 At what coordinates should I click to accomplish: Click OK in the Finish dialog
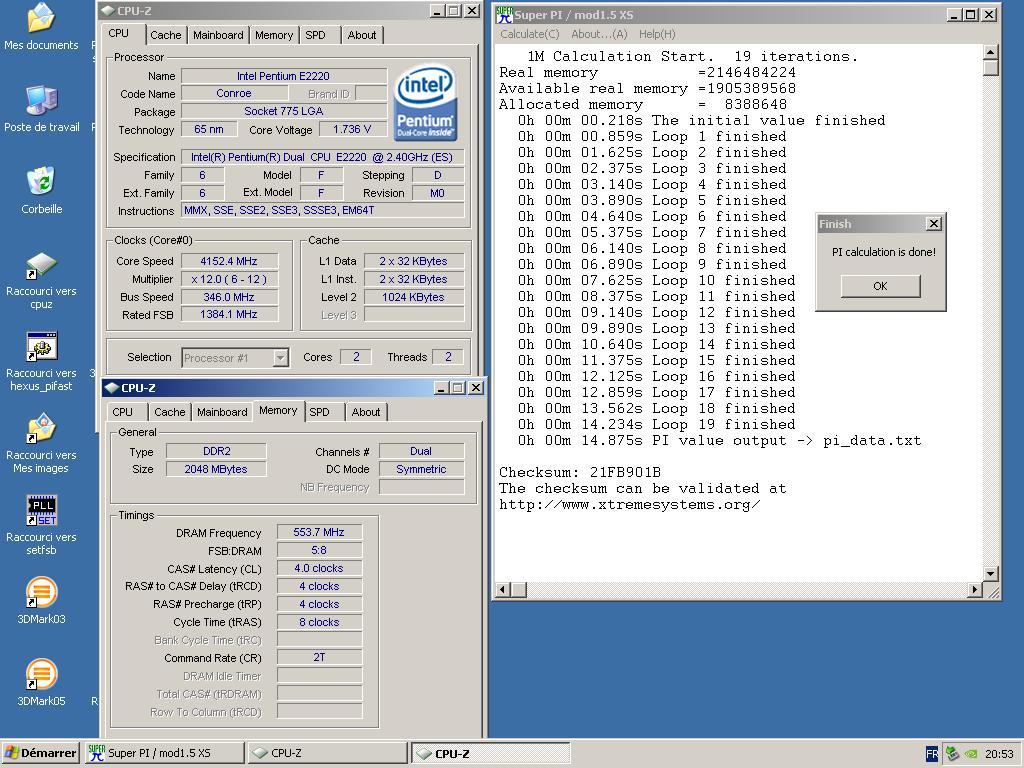tap(880, 286)
